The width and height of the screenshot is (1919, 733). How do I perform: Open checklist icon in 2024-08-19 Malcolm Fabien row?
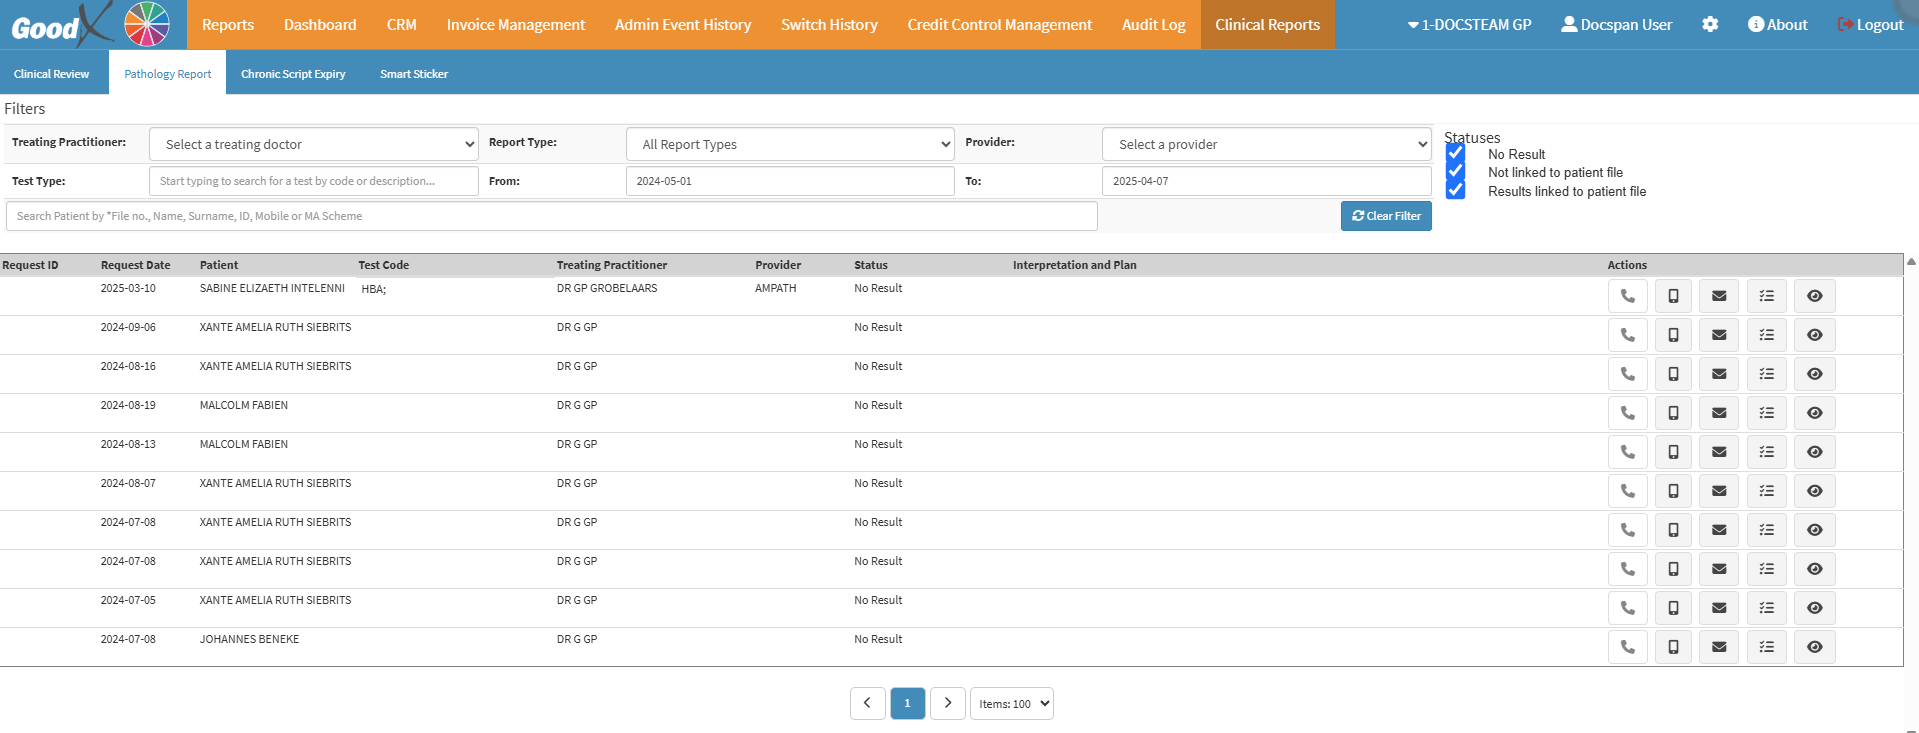point(1766,413)
